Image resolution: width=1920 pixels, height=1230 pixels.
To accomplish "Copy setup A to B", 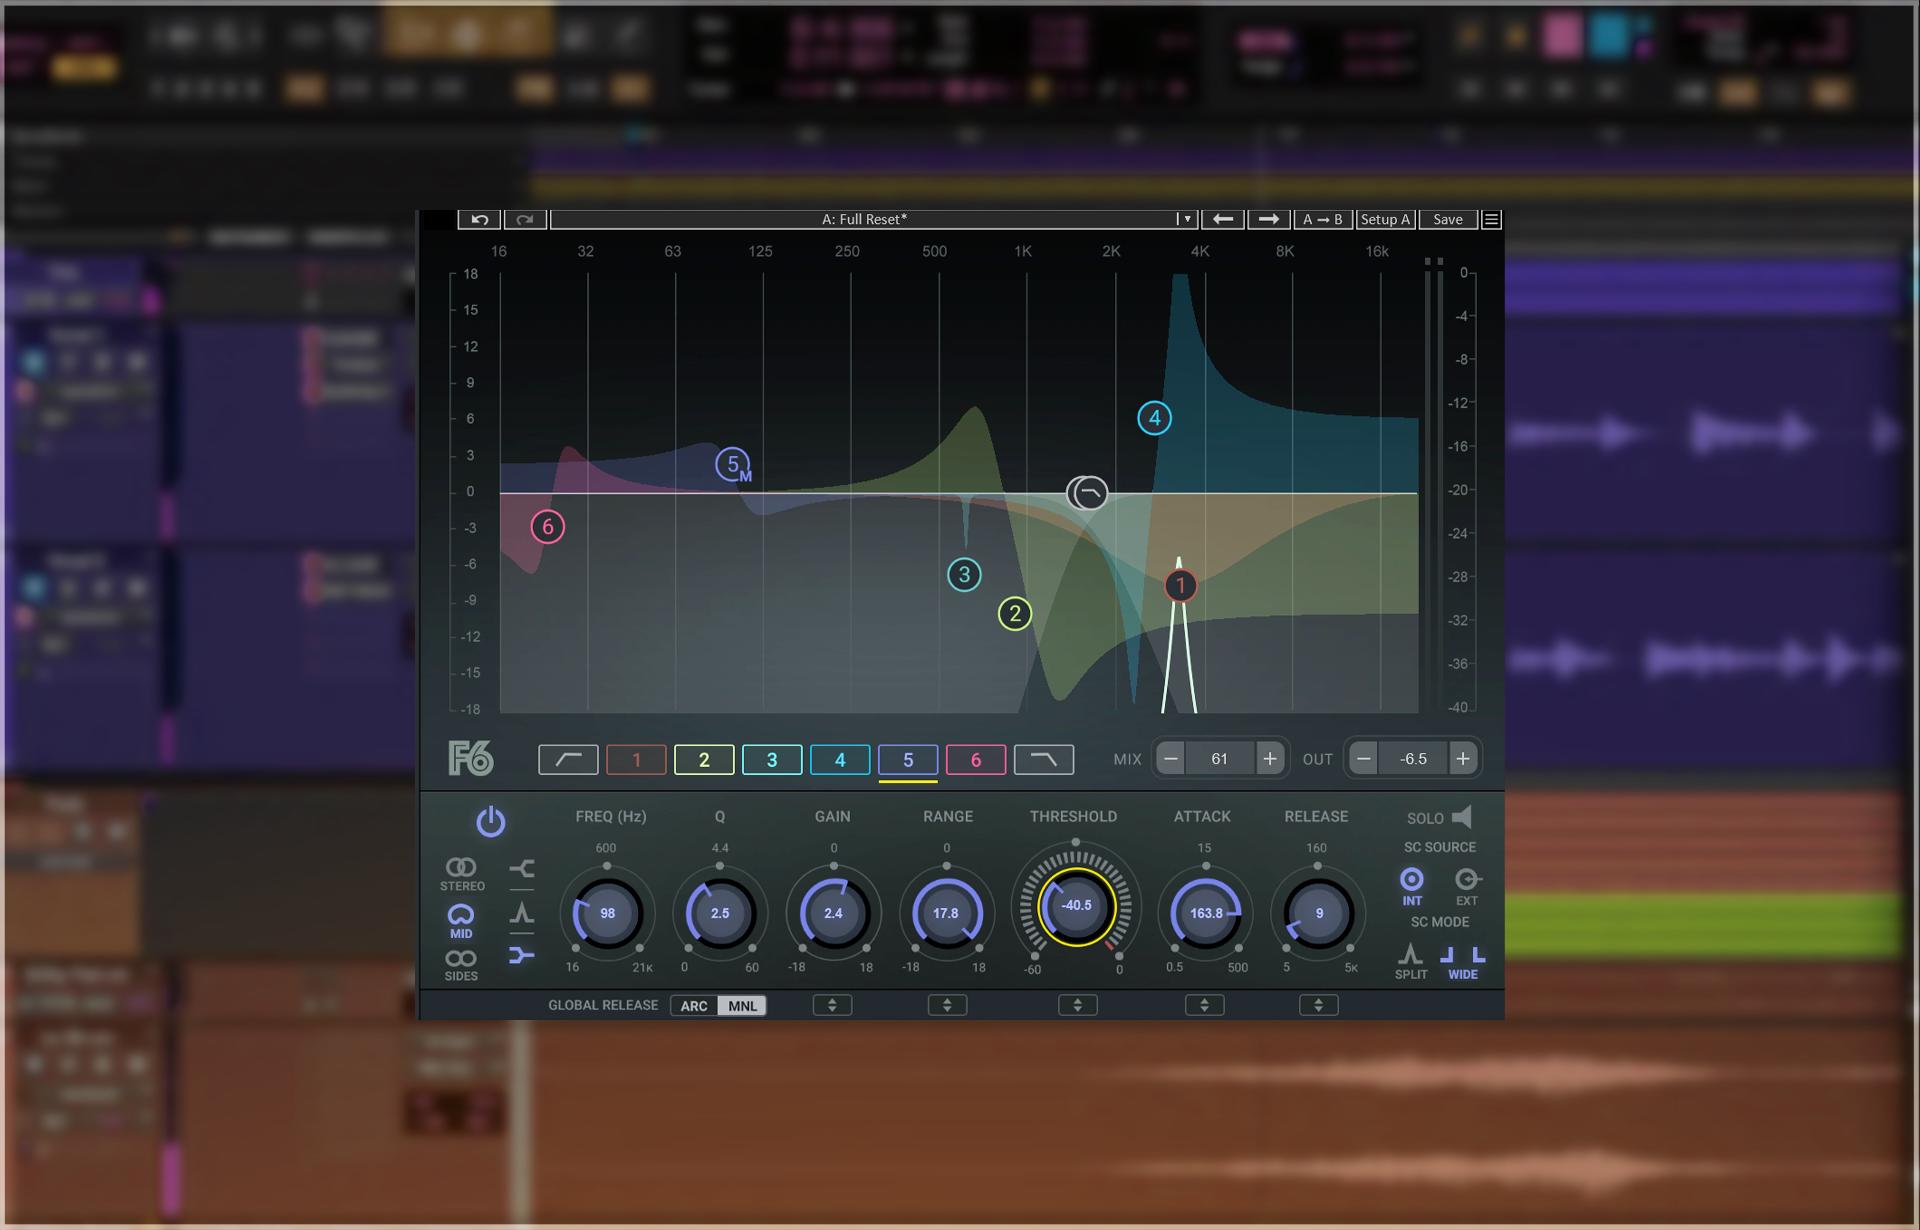I will [x=1322, y=219].
